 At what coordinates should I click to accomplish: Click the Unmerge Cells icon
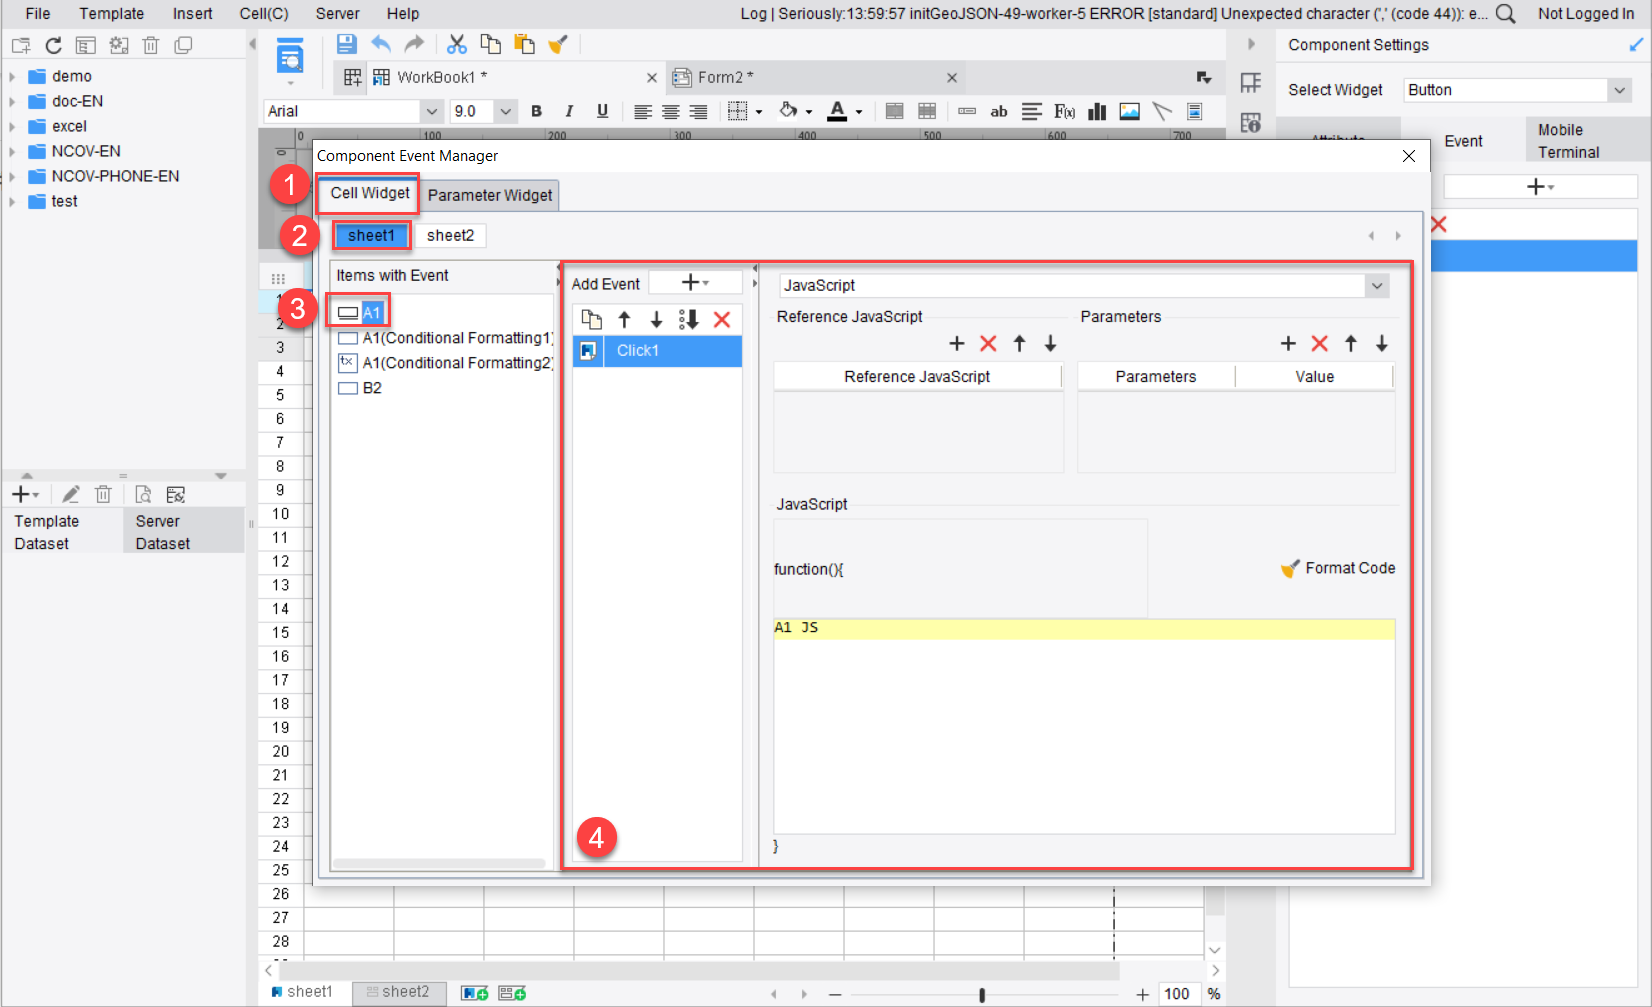pyautogui.click(x=927, y=111)
